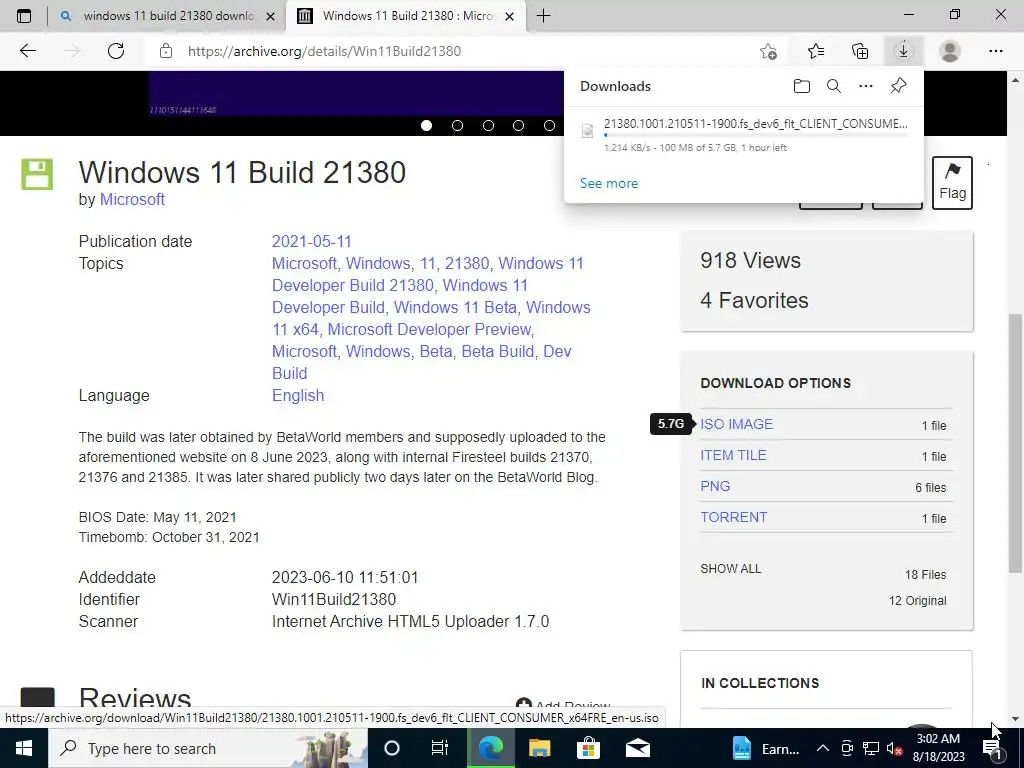Click See more in Downloads

609,184
